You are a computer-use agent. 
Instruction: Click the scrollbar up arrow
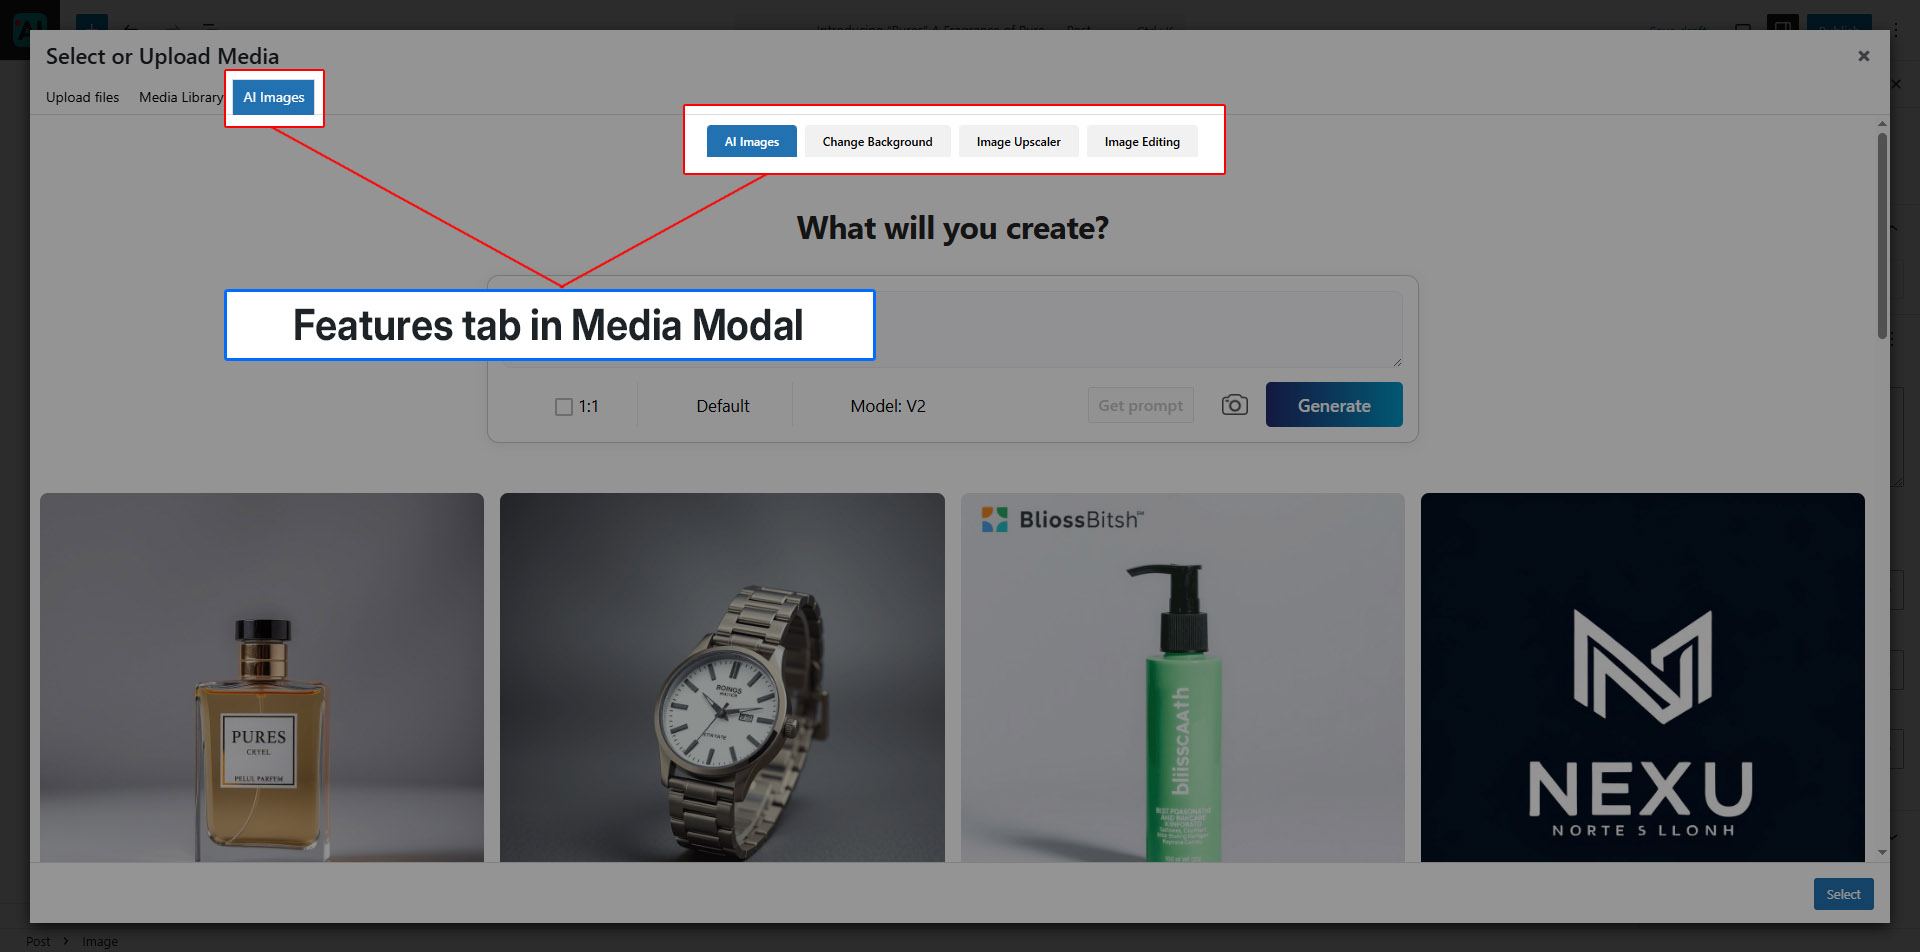1882,124
